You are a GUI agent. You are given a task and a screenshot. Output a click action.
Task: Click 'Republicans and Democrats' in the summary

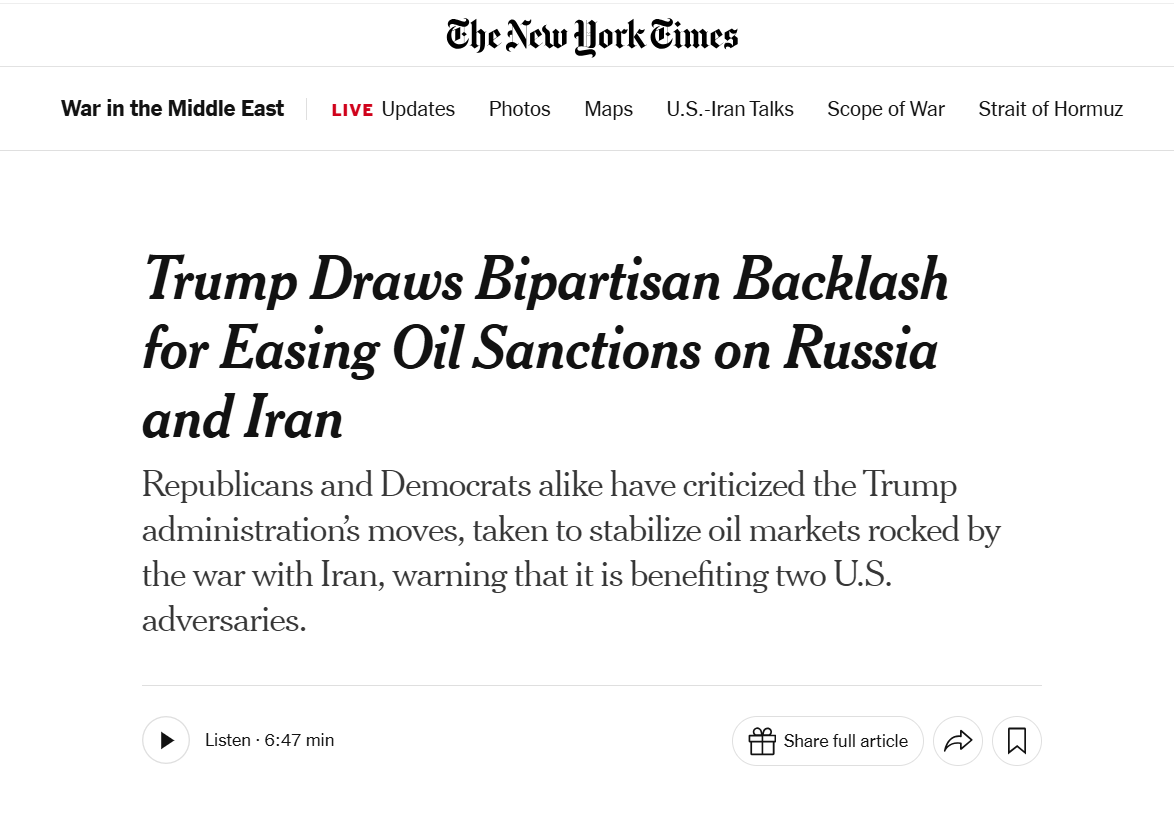coord(336,485)
